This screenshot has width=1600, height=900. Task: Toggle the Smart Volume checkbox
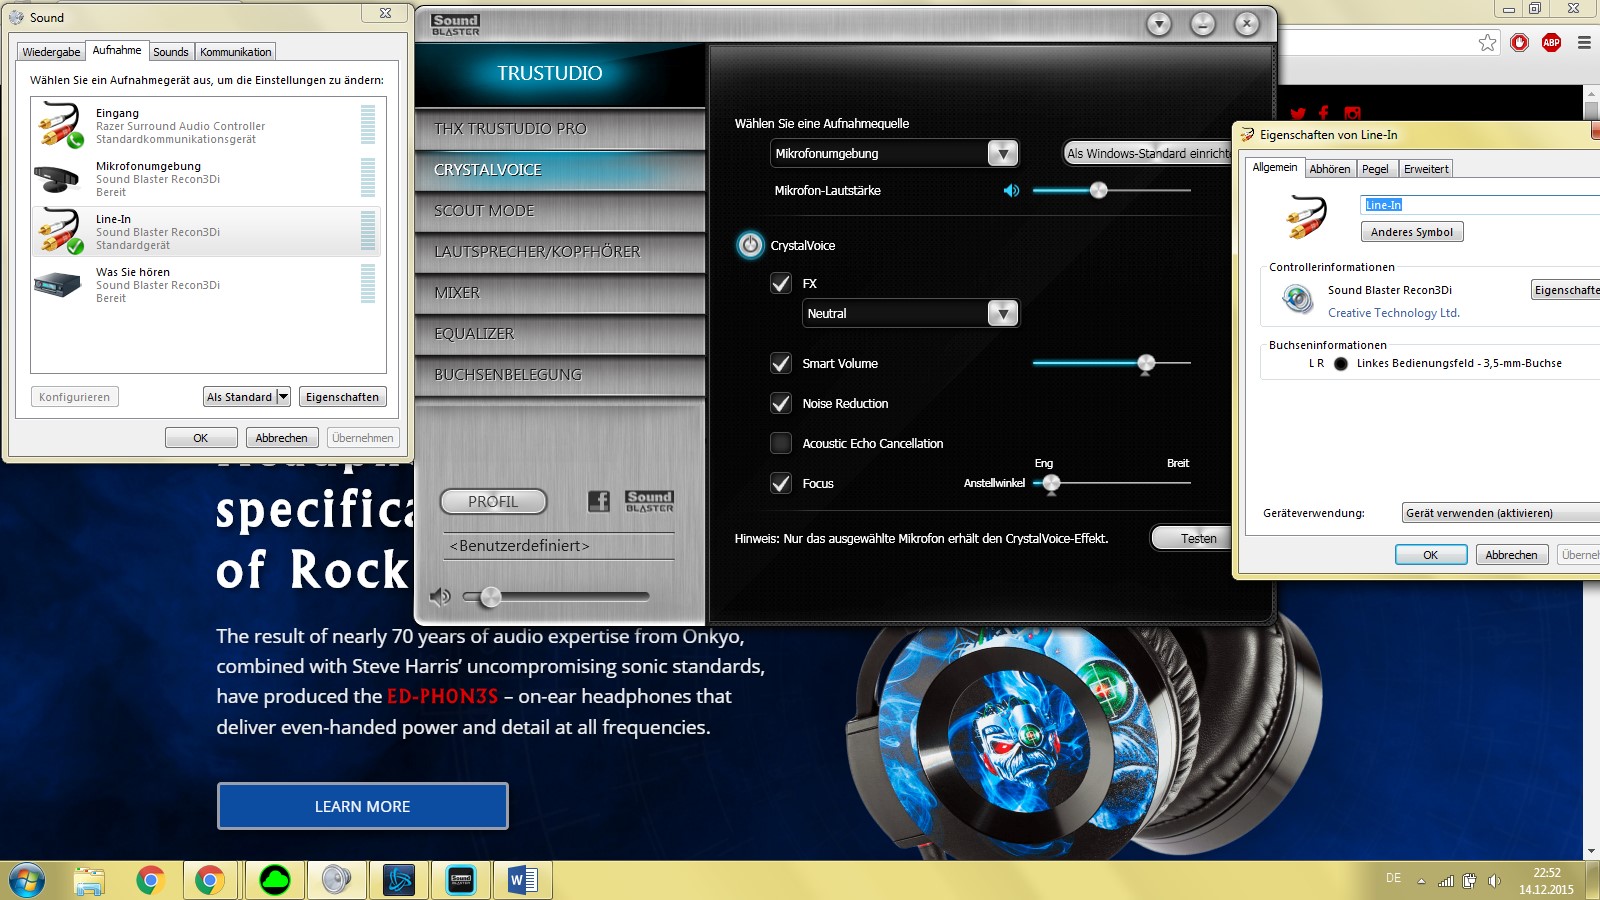pyautogui.click(x=781, y=363)
